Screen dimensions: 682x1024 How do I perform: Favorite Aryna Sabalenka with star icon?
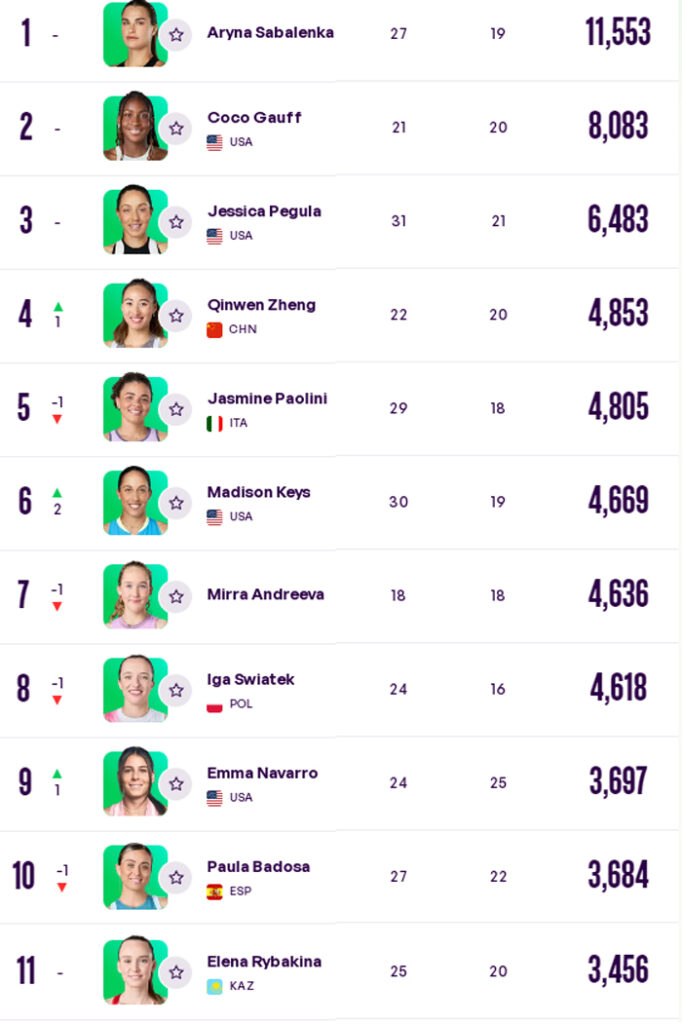tap(176, 35)
